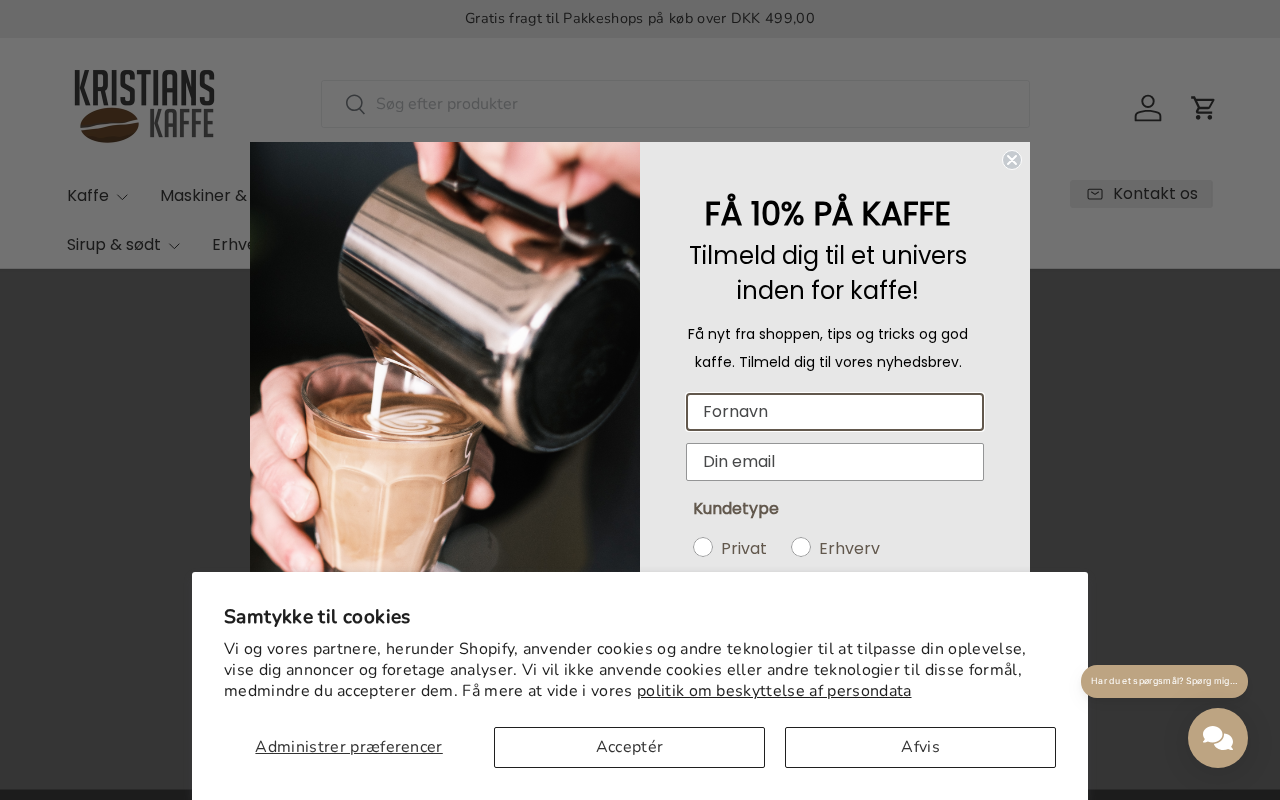
Task: Click the Afvis cookies button
Action: click(920, 747)
